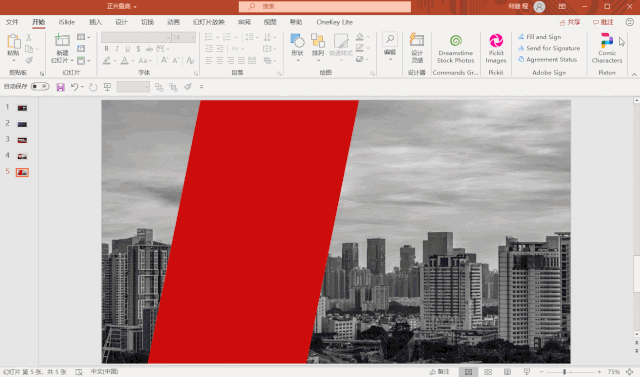Click Fill and Sign
The image size is (640, 377).
click(x=540, y=37)
